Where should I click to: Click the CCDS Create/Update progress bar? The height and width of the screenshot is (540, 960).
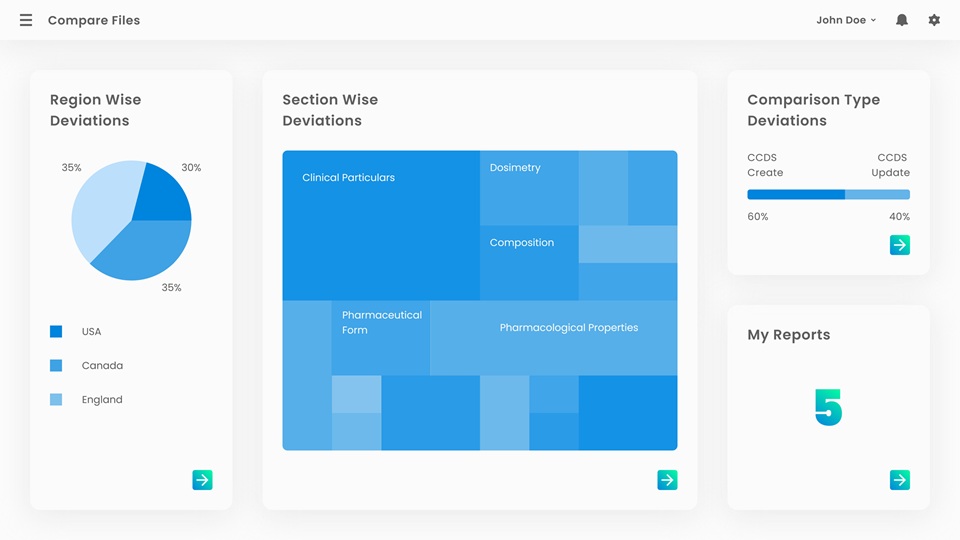828,195
